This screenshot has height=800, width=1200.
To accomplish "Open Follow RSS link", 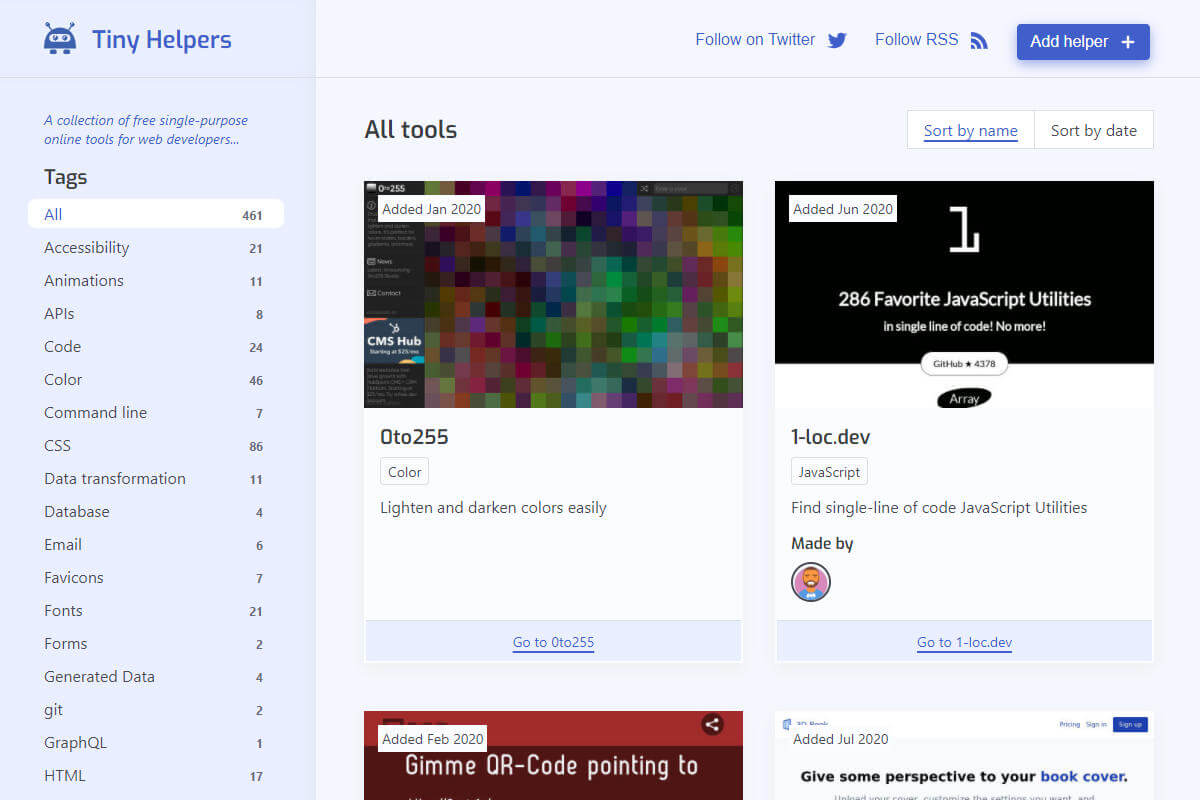I will [931, 40].
